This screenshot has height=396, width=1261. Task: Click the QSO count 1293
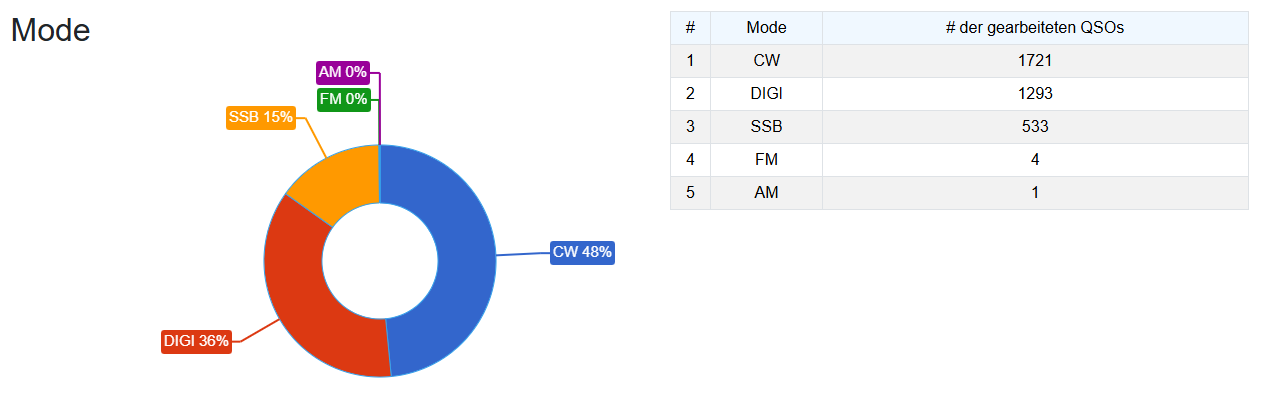[x=1035, y=94]
